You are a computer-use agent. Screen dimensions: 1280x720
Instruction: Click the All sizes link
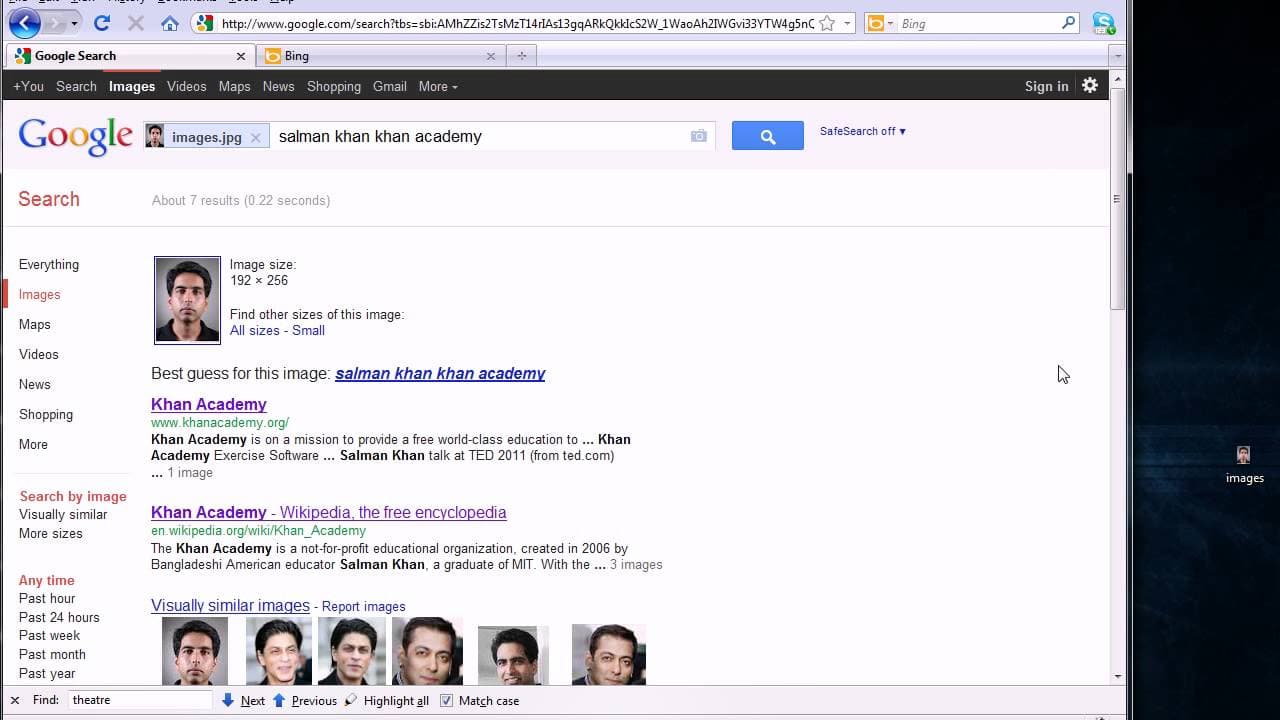pos(255,330)
